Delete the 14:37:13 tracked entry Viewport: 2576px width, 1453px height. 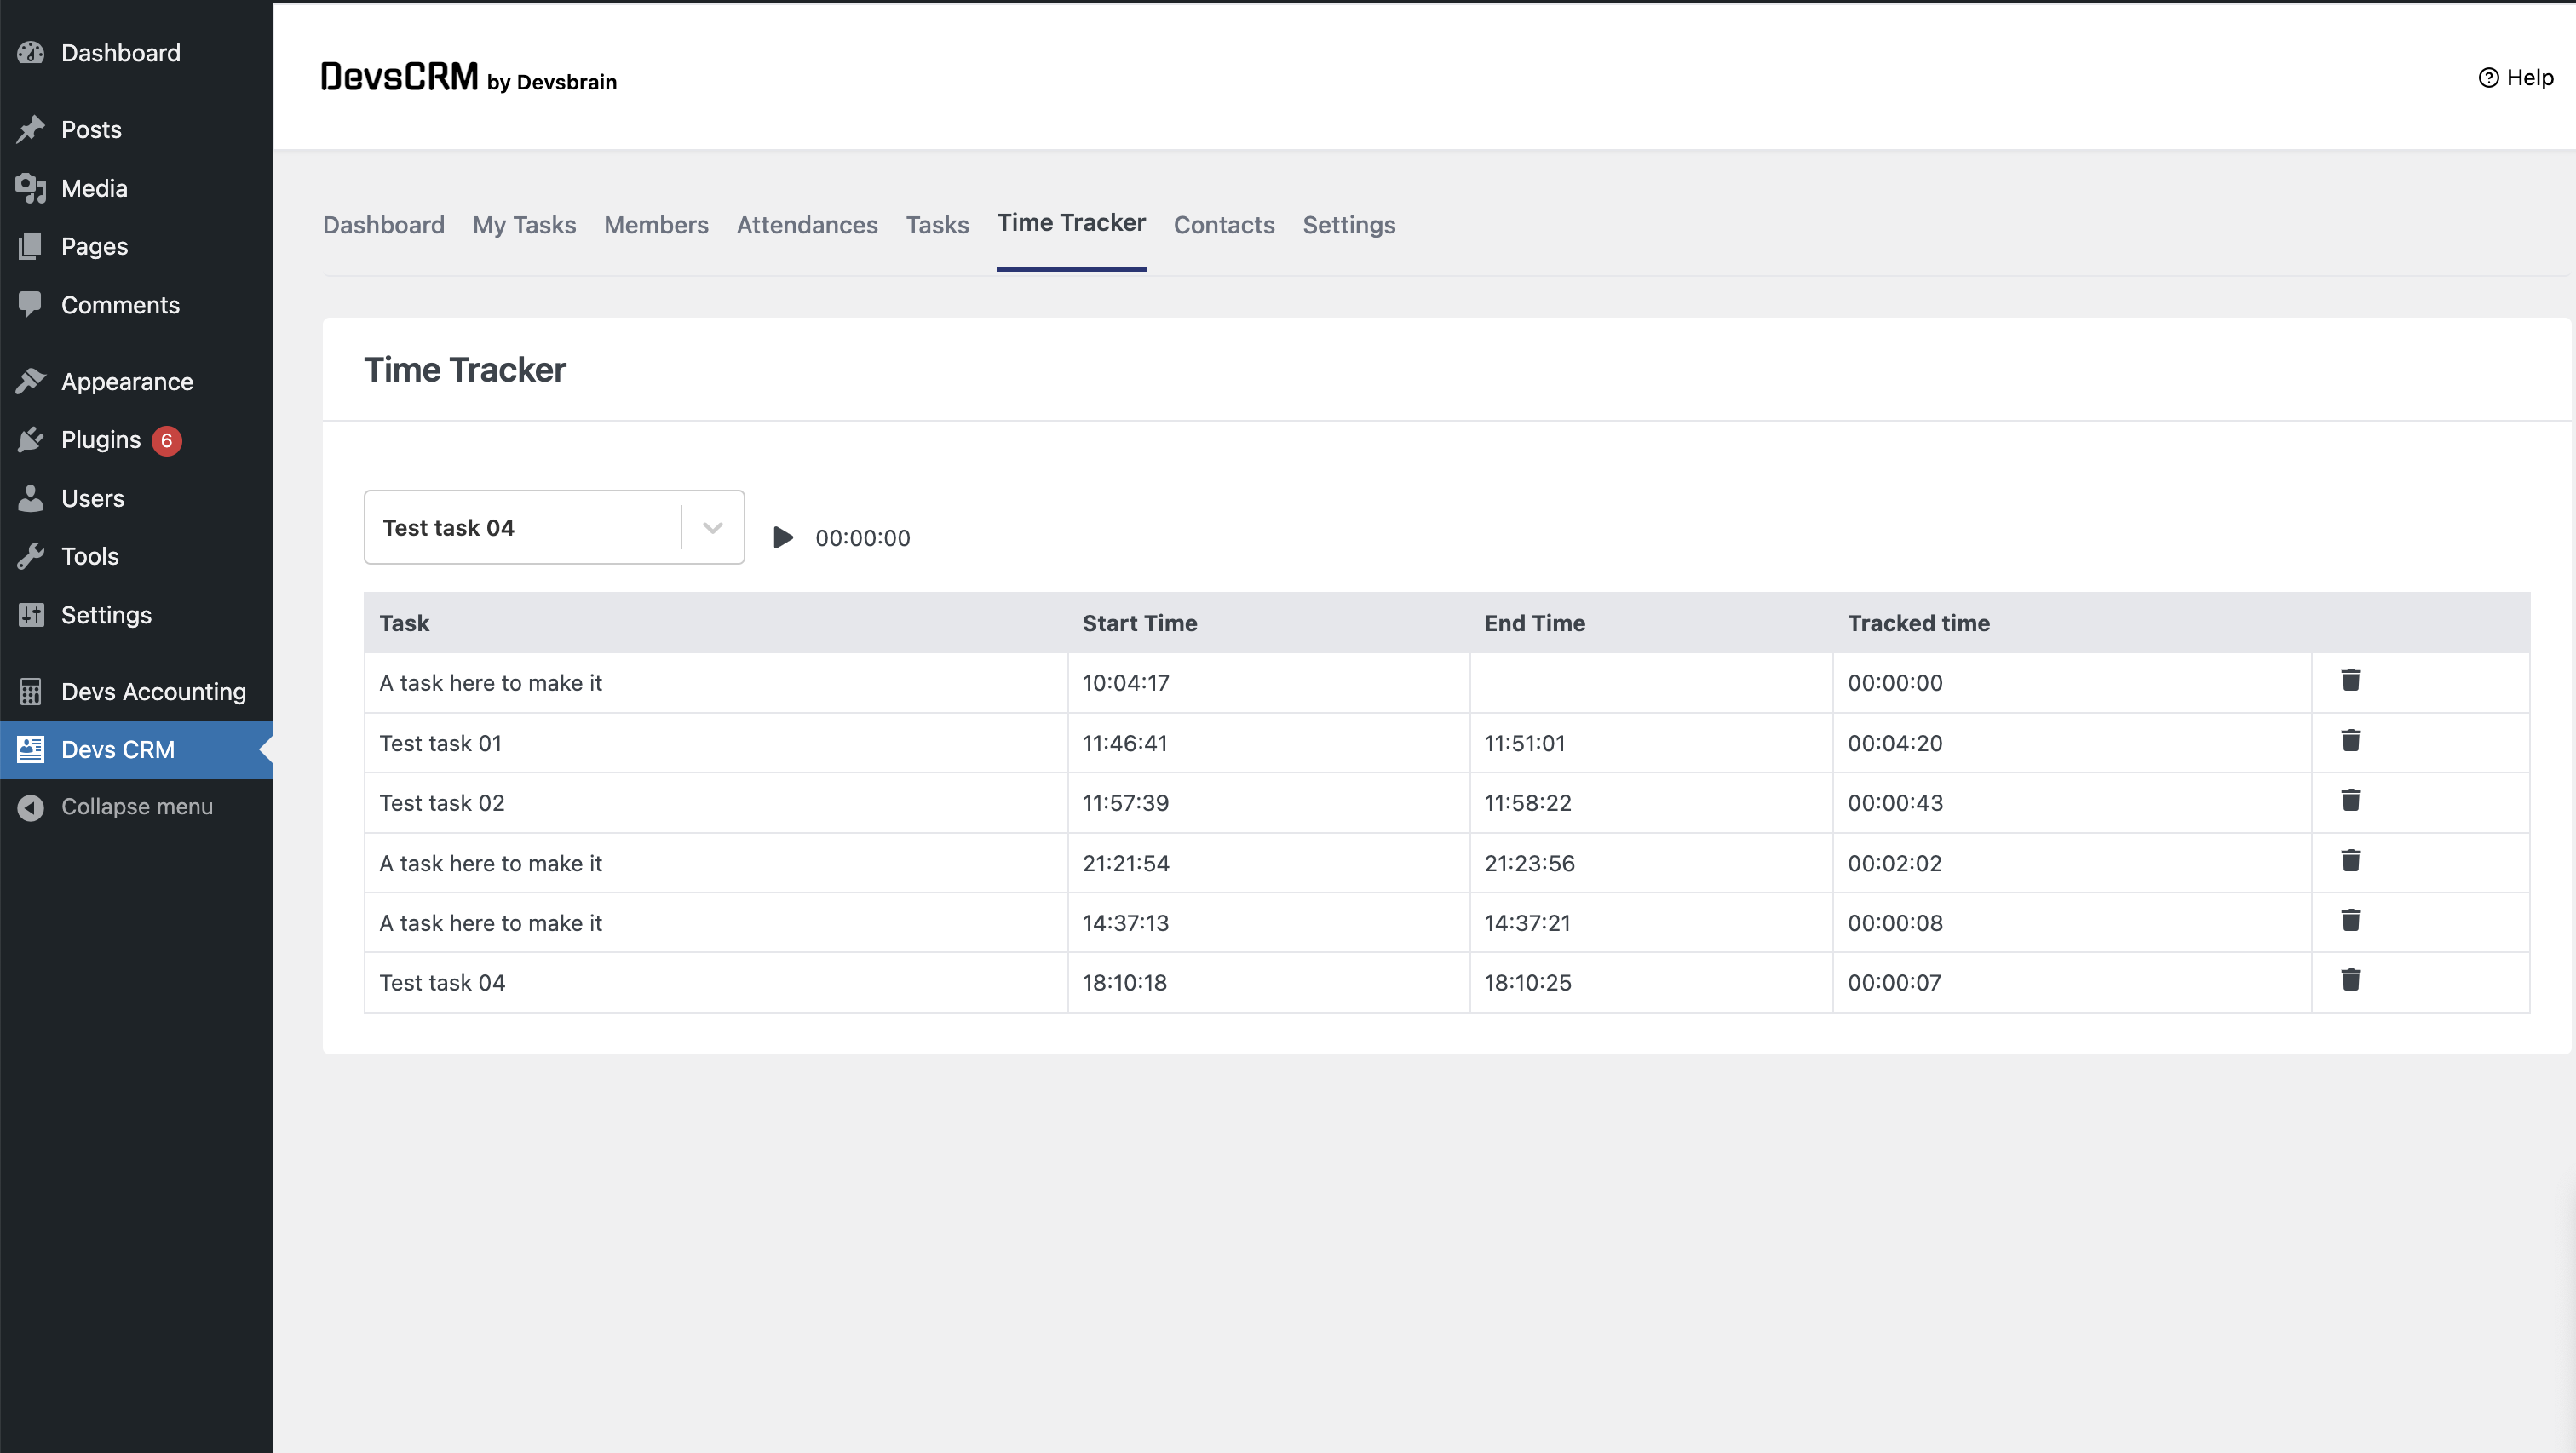click(2350, 921)
